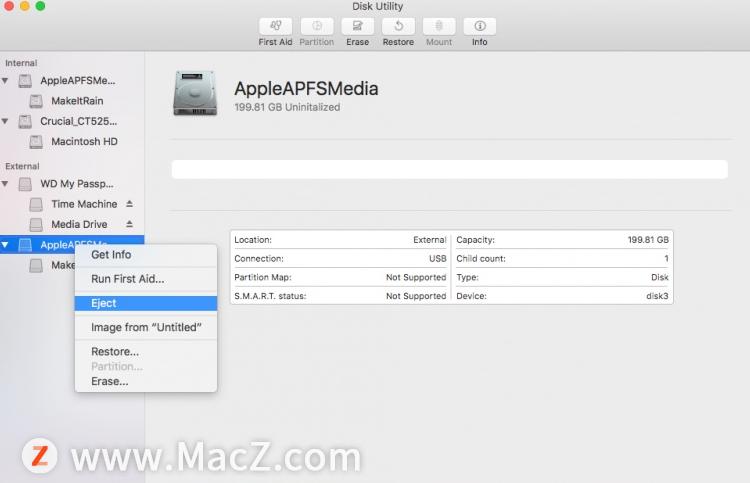This screenshot has height=483, width=750.
Task: Click the WD My Passp... disk name
Action: tap(77, 184)
